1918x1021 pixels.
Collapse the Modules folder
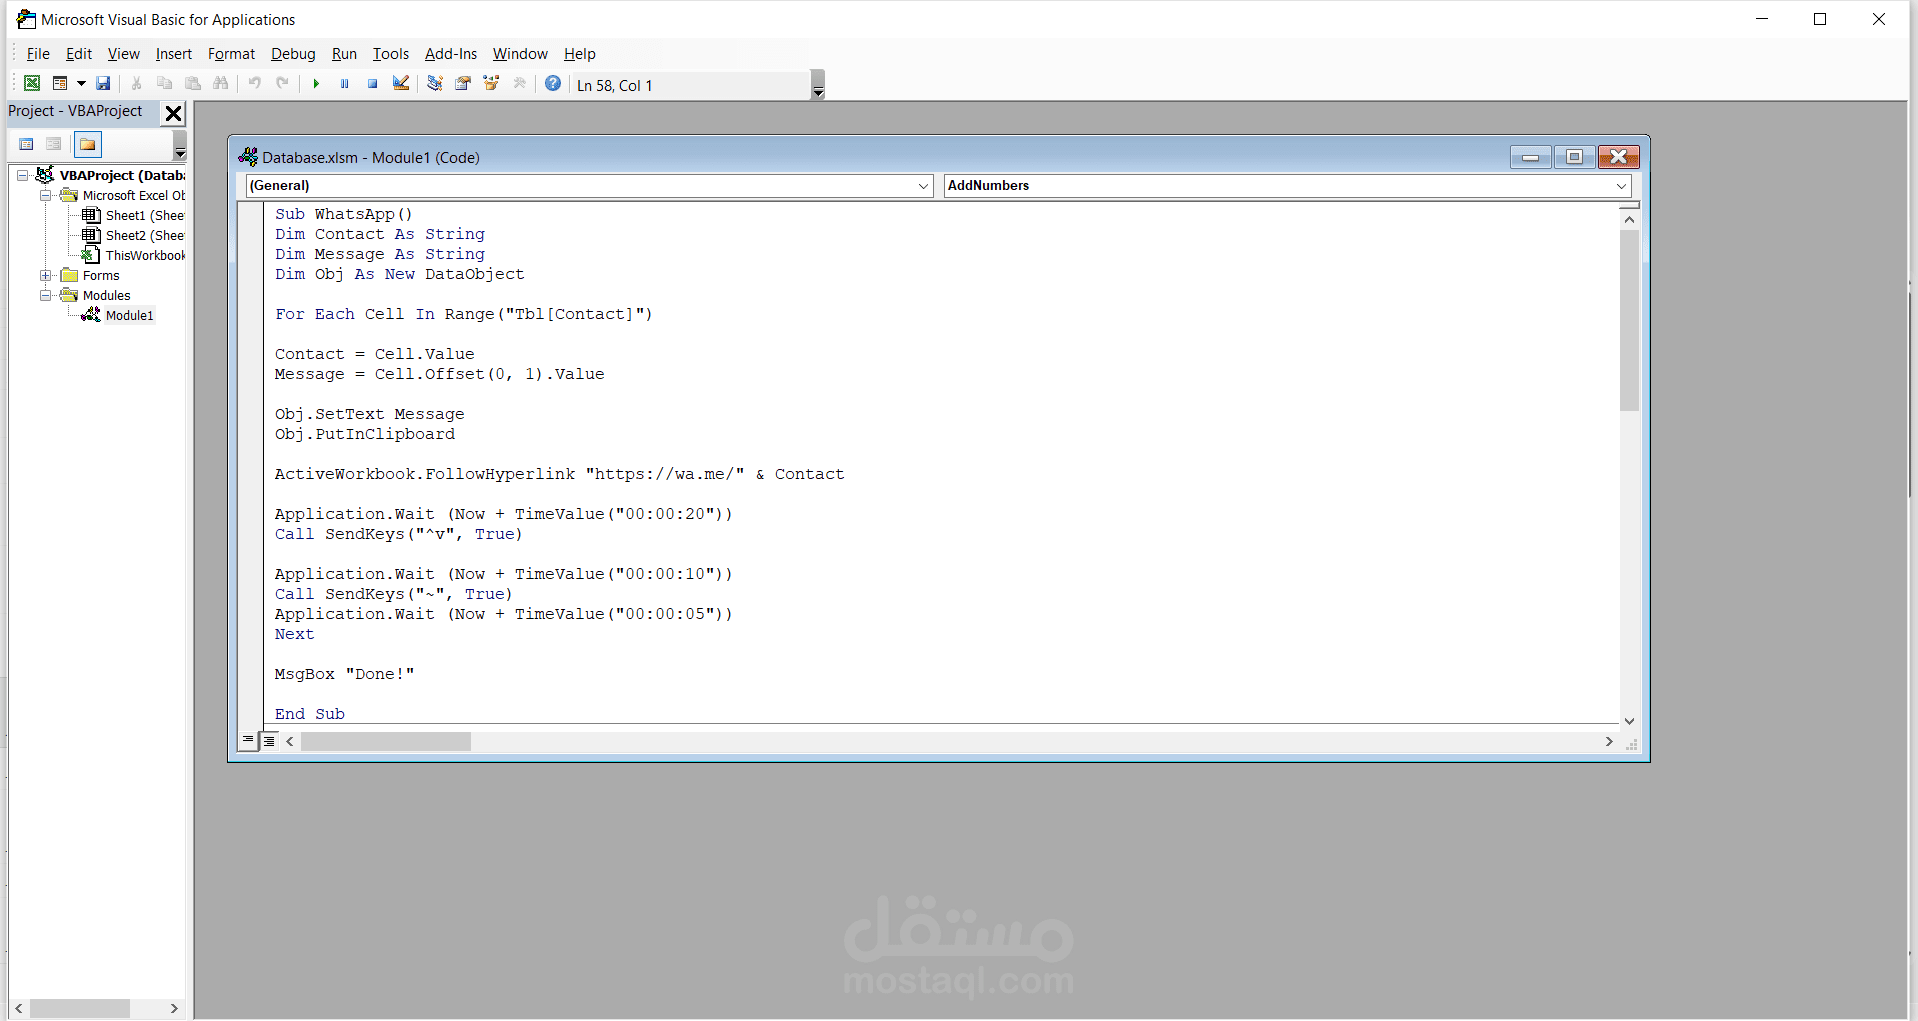[x=45, y=295]
